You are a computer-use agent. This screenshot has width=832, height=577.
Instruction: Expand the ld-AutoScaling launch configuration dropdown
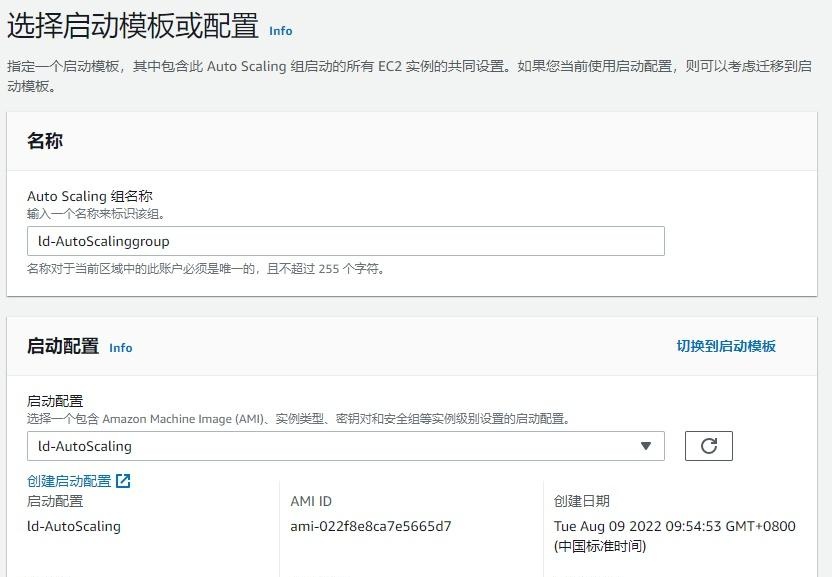point(345,446)
